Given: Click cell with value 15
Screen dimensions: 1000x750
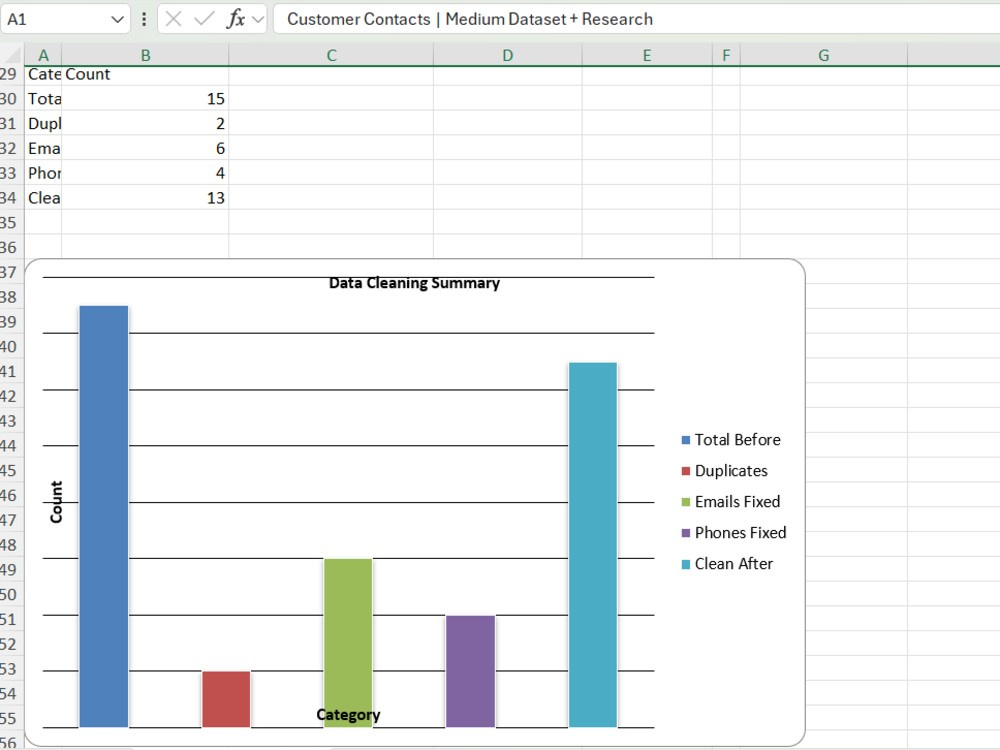Looking at the screenshot, I should tap(145, 98).
